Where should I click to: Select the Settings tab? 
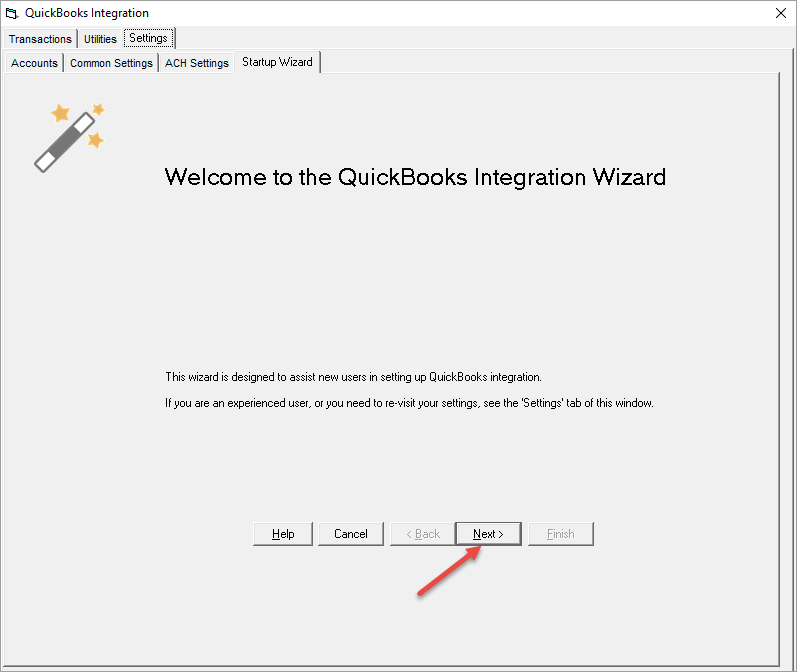pos(148,38)
